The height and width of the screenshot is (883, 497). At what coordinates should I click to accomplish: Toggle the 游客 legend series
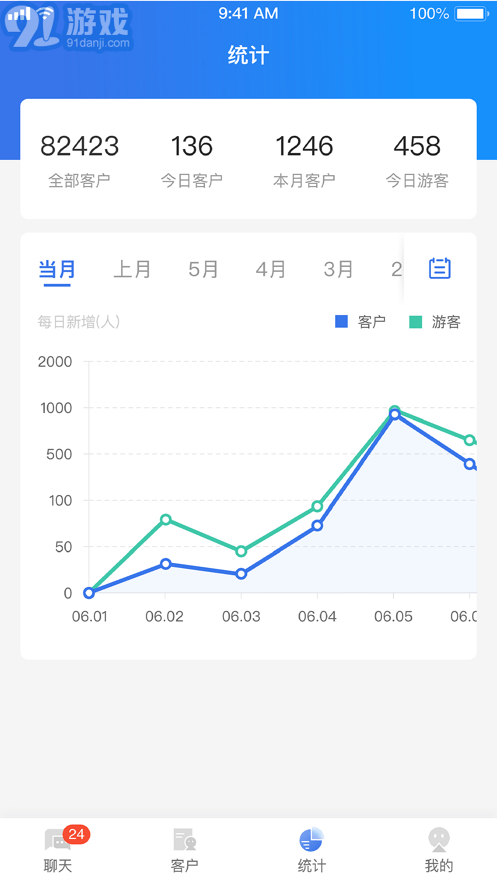pos(435,322)
